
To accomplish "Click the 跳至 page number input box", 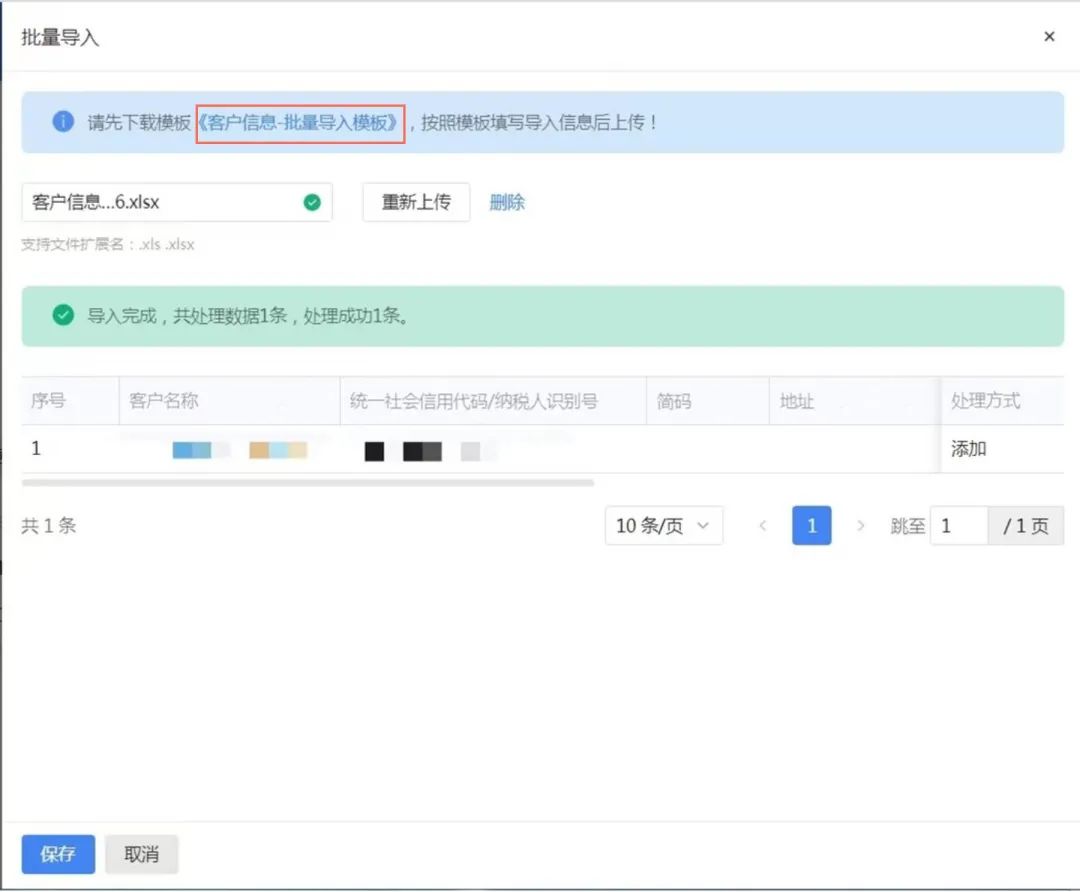I will (x=958, y=525).
